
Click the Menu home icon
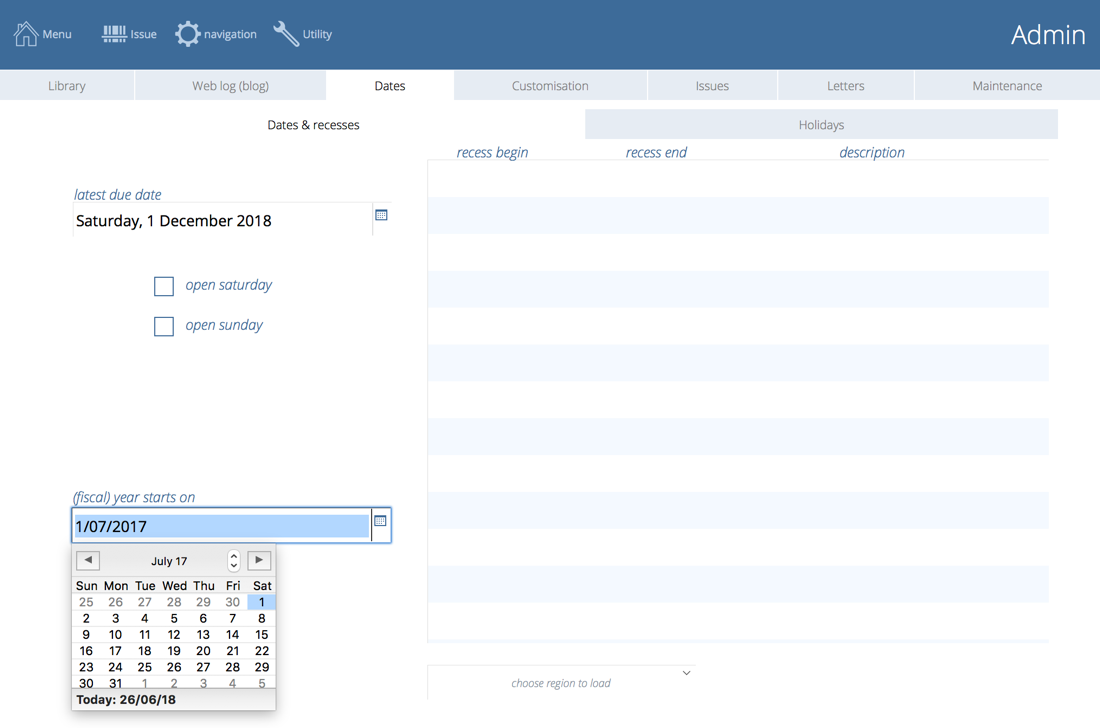coord(26,34)
